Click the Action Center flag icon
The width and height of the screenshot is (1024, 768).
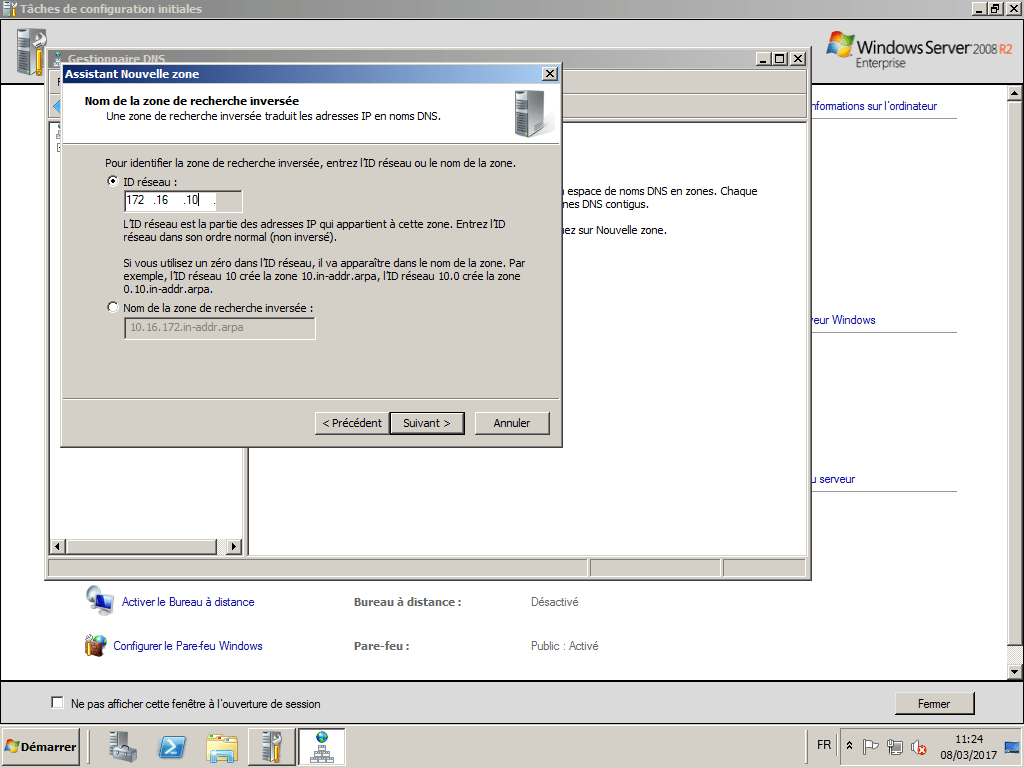click(x=871, y=746)
